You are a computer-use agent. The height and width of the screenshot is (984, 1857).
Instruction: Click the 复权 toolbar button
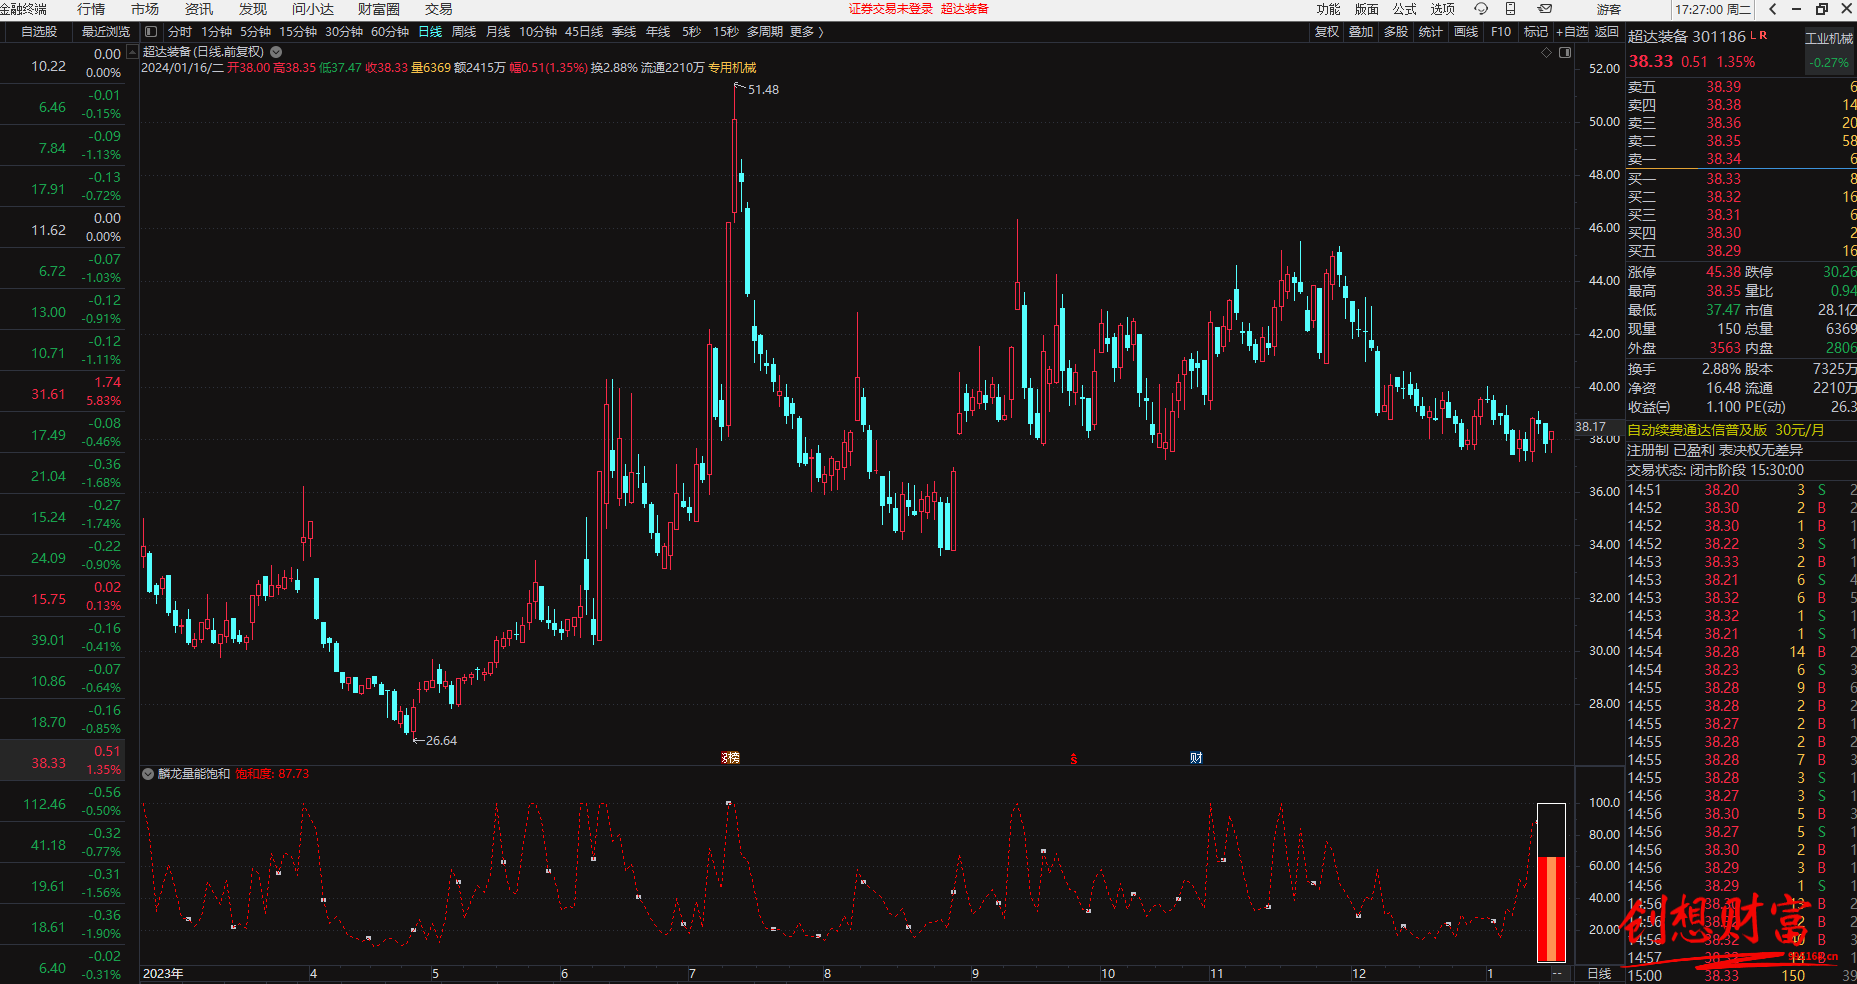click(1327, 32)
